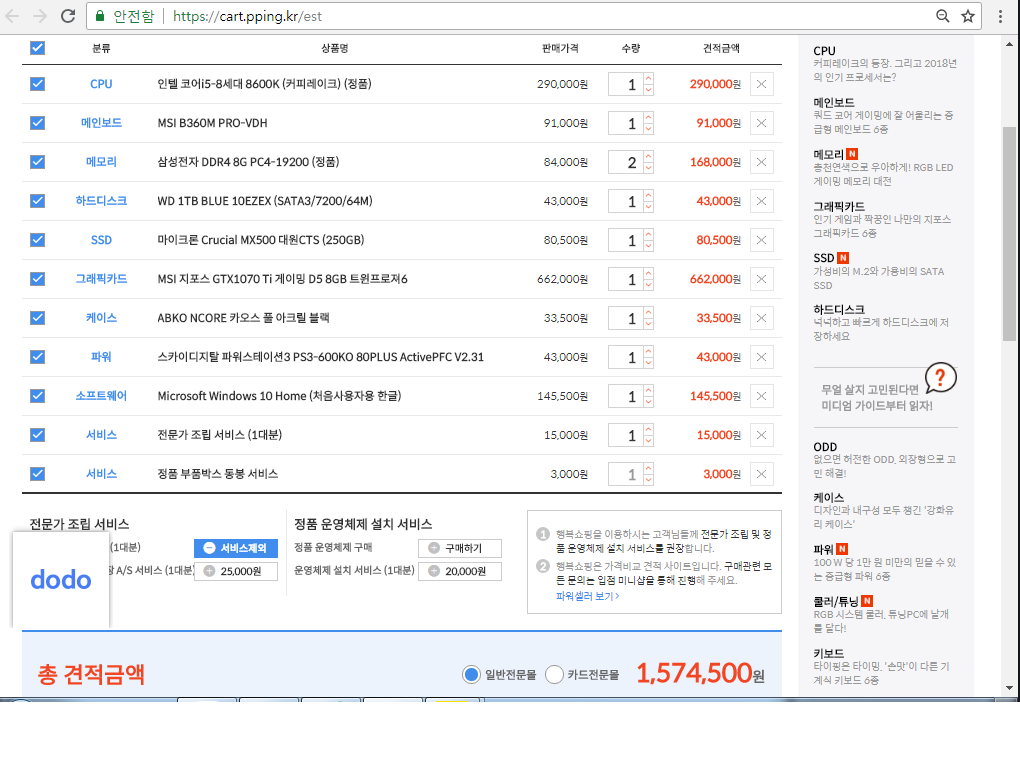Click the plus icon beside 25,000원

click(x=209, y=571)
